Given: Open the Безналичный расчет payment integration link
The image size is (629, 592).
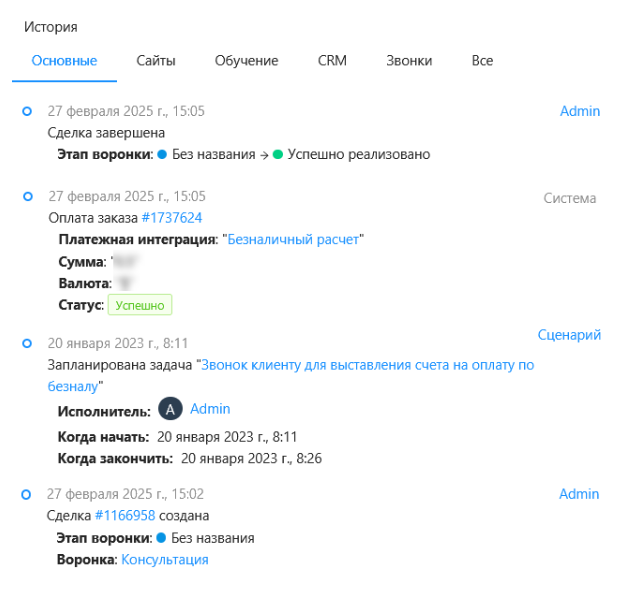Looking at the screenshot, I should 294,239.
